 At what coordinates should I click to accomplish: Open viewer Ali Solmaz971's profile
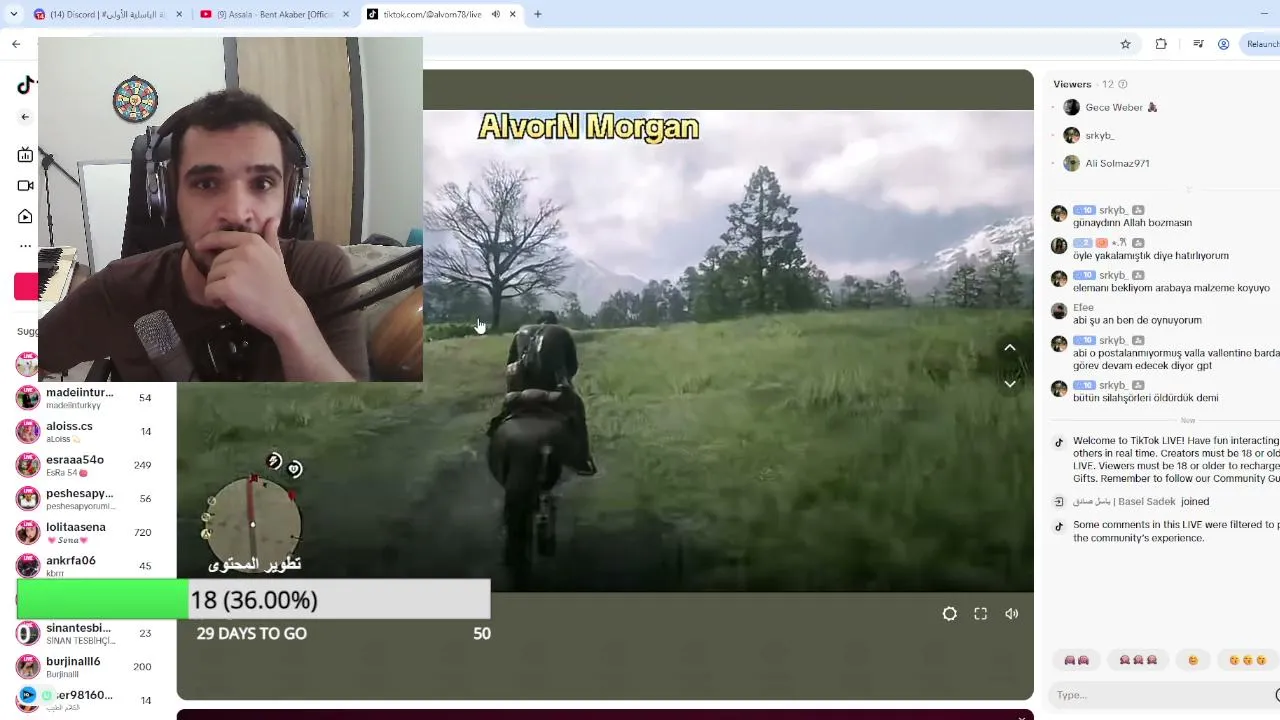[x=1117, y=163]
